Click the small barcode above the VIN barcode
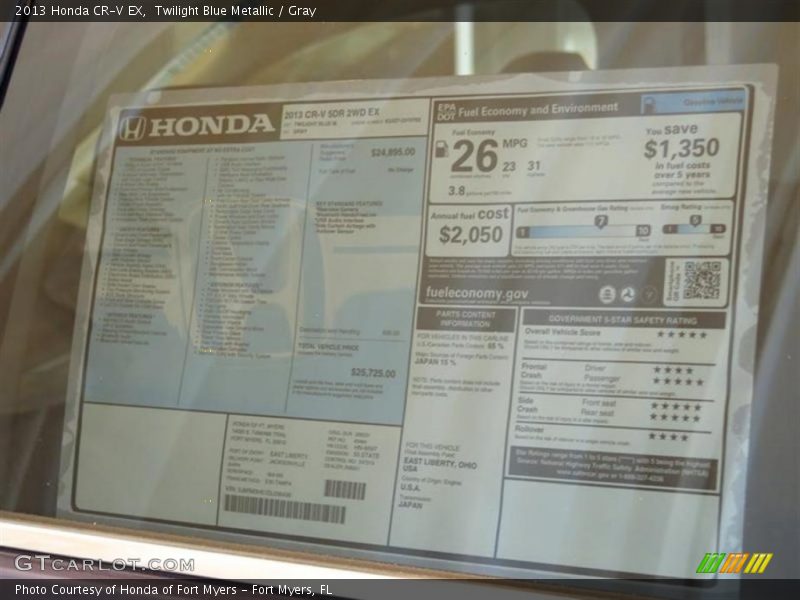 (x=345, y=490)
